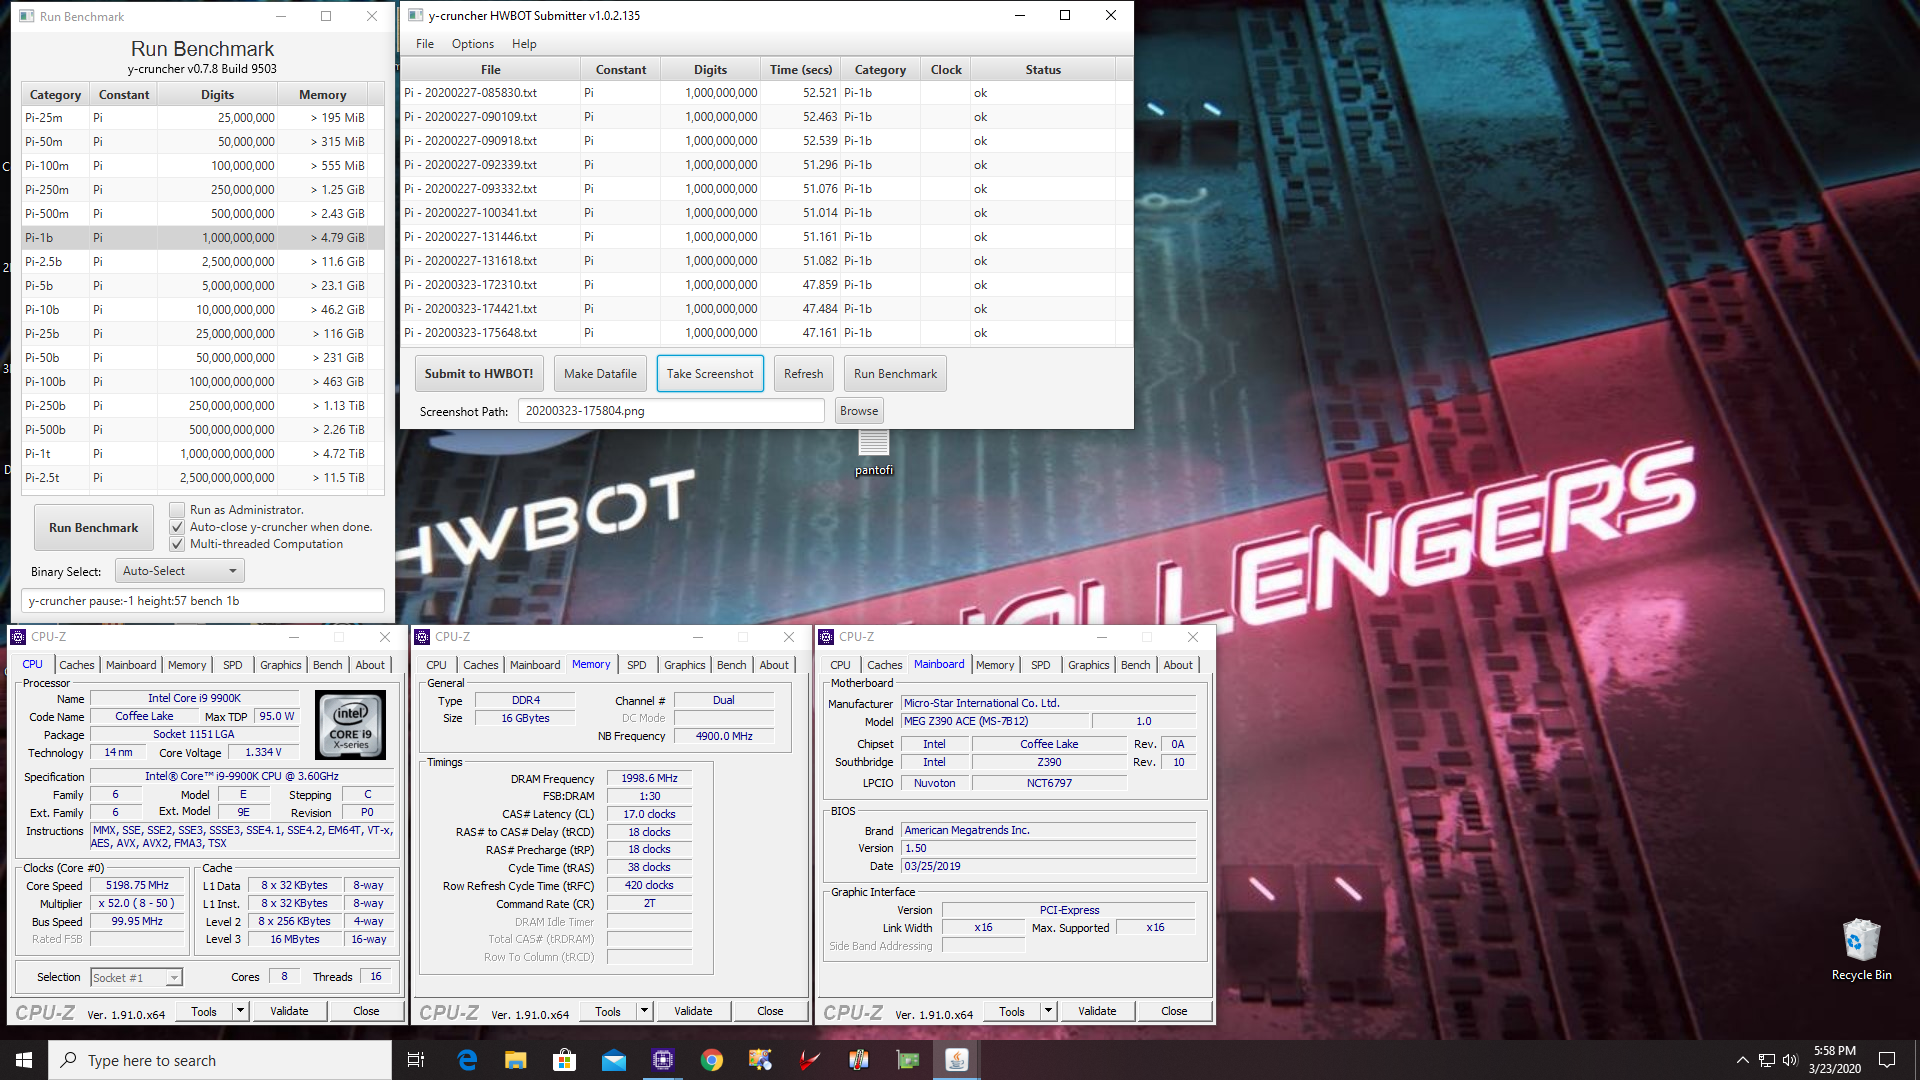
Task: Click the first CPU-Z window title icon
Action: (x=18, y=637)
